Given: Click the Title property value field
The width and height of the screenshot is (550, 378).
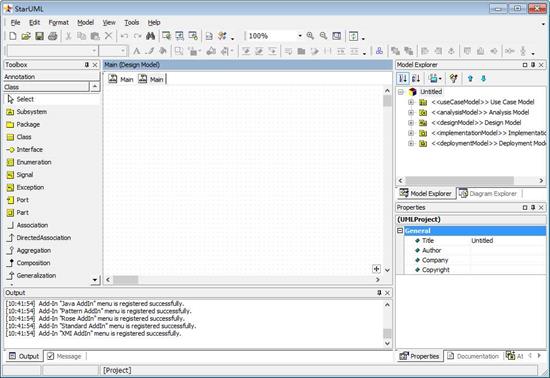Looking at the screenshot, I should click(x=508, y=241).
